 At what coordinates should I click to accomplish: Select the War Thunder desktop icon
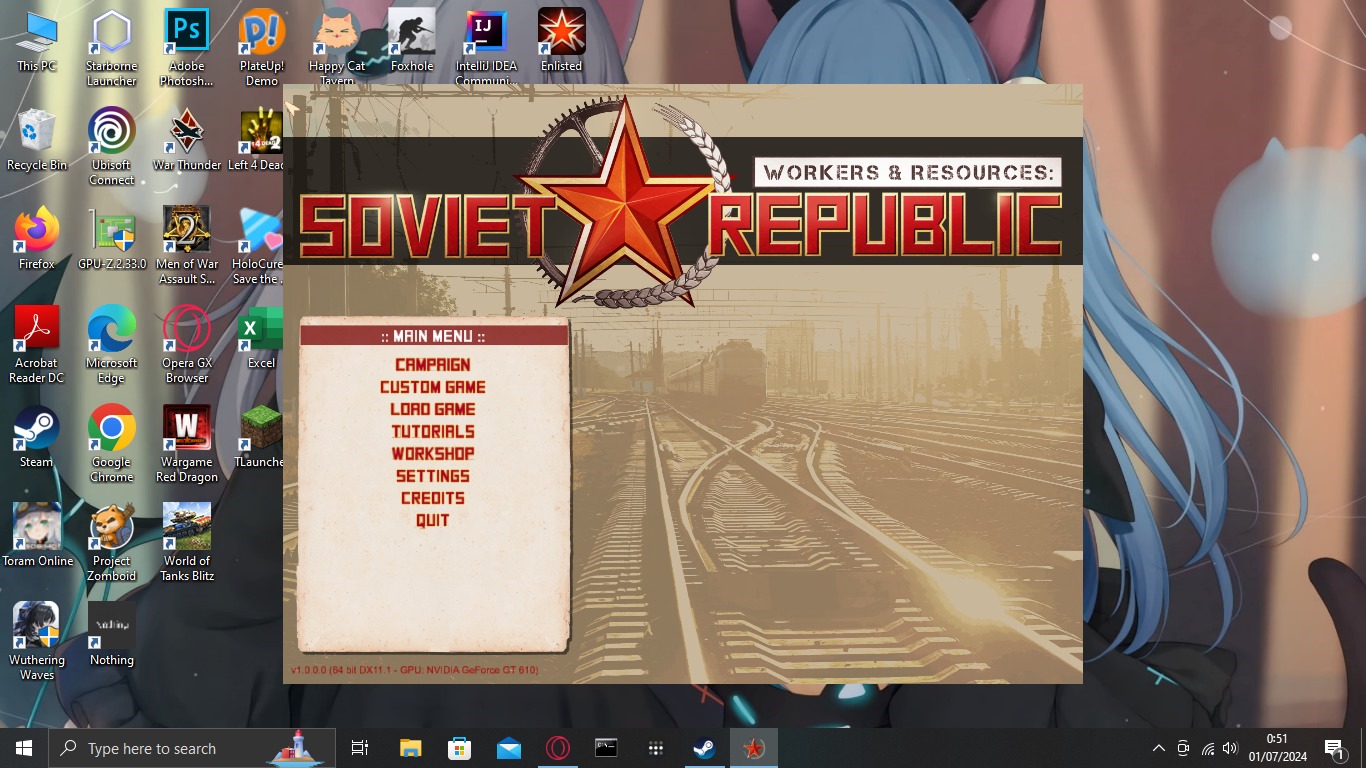[x=186, y=138]
